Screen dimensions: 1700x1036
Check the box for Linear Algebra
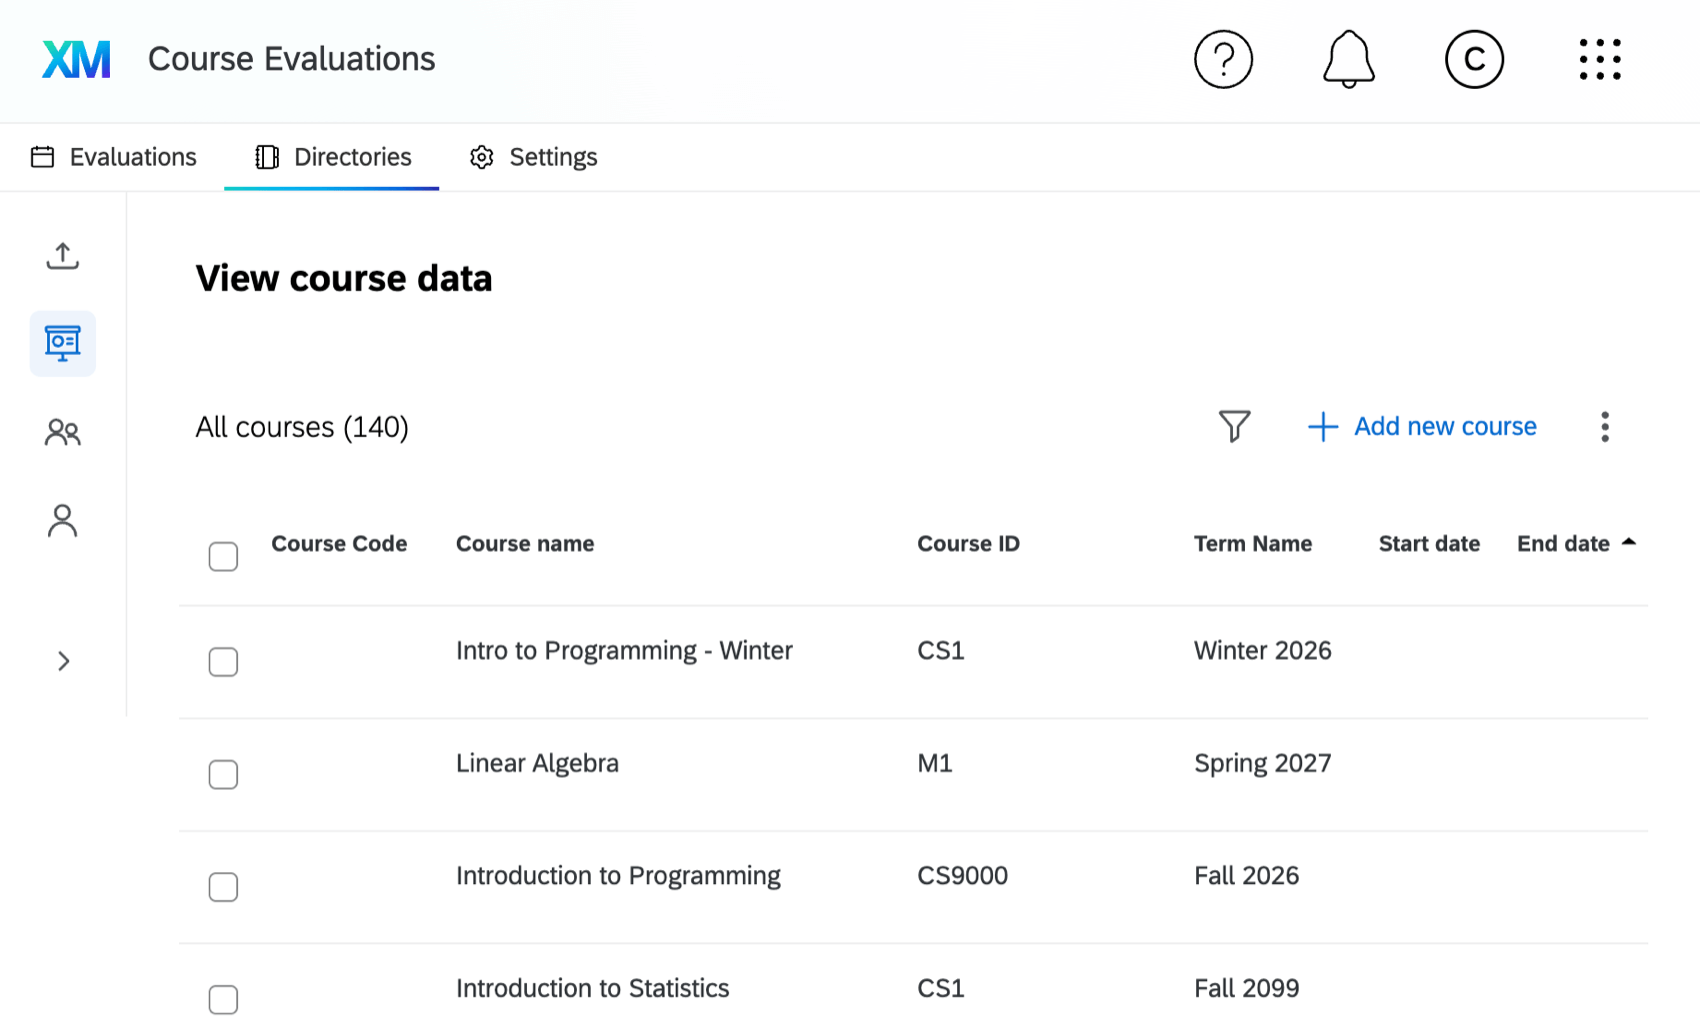[223, 774]
